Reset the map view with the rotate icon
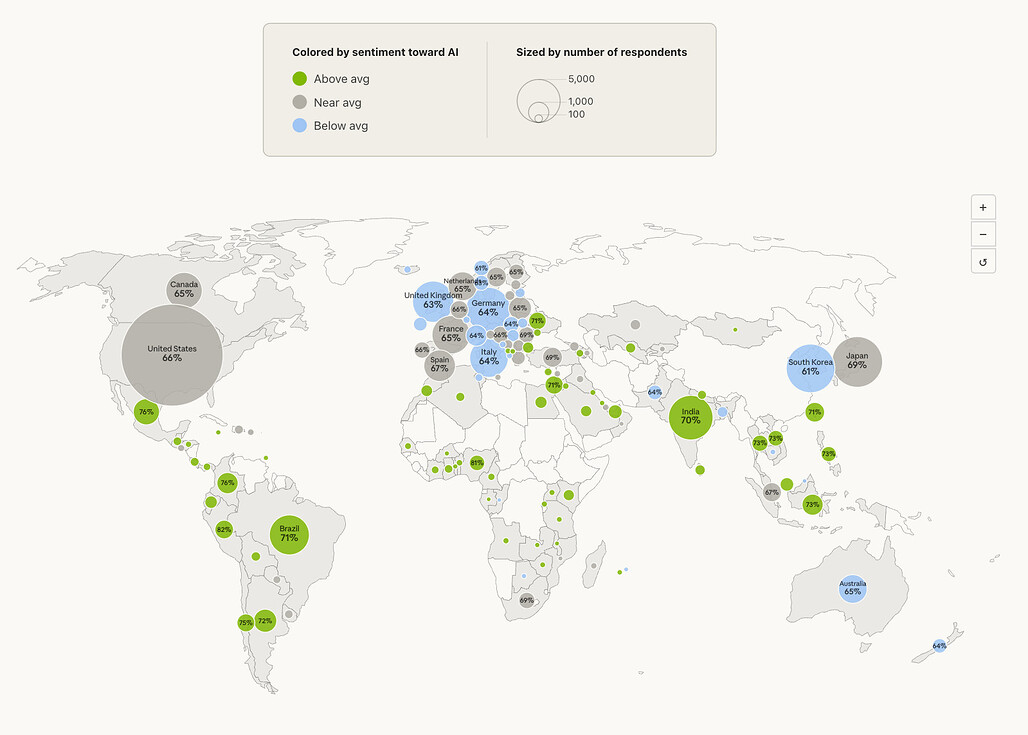 982,261
